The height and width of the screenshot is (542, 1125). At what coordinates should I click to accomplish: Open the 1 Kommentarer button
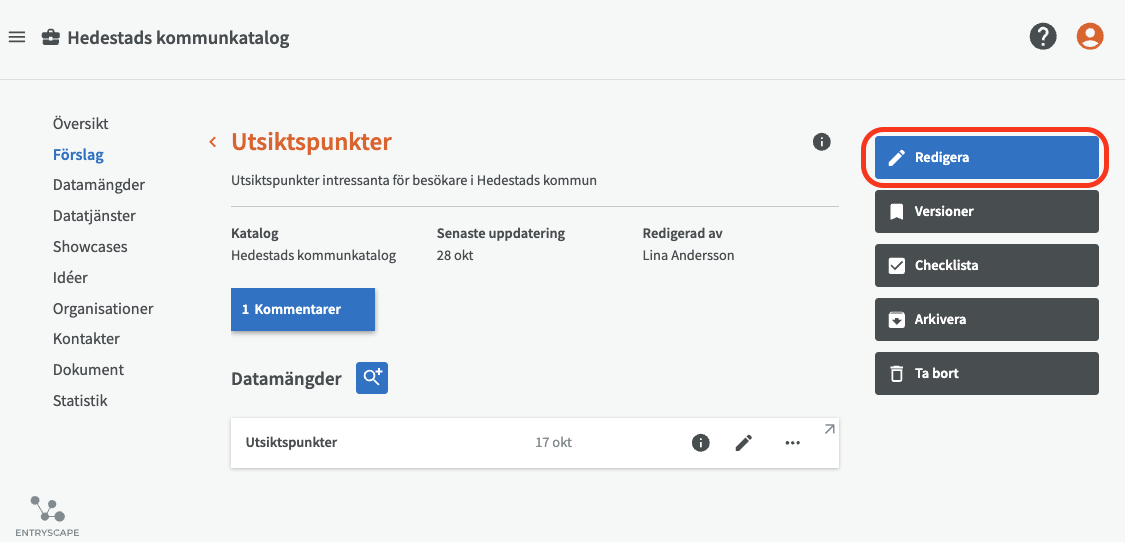(x=302, y=310)
